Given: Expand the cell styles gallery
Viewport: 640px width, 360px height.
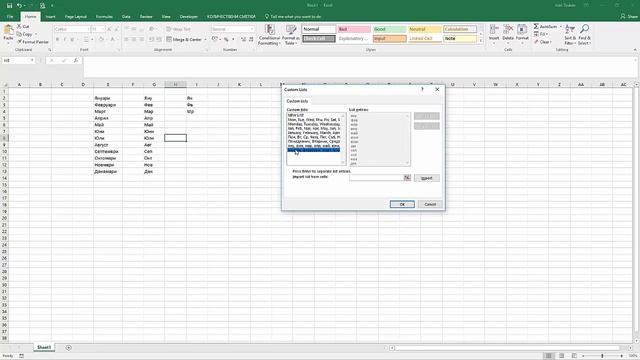Looking at the screenshot, I should (480, 41).
